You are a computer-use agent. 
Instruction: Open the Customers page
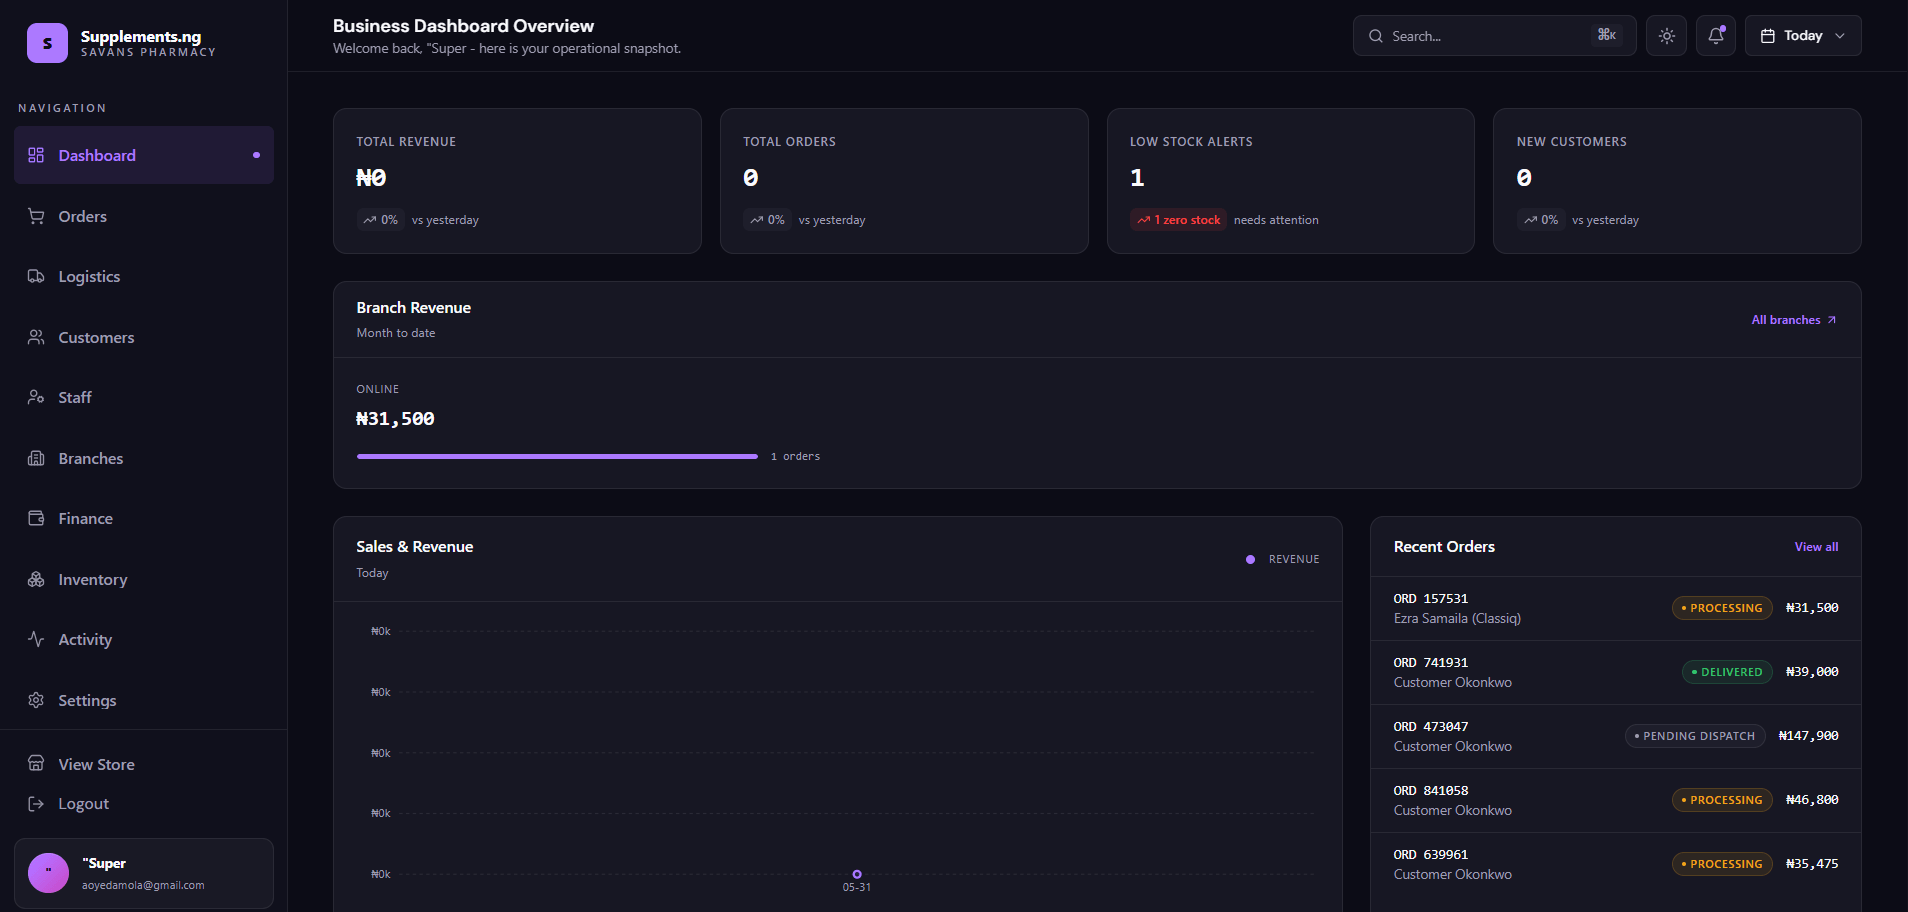click(x=144, y=337)
